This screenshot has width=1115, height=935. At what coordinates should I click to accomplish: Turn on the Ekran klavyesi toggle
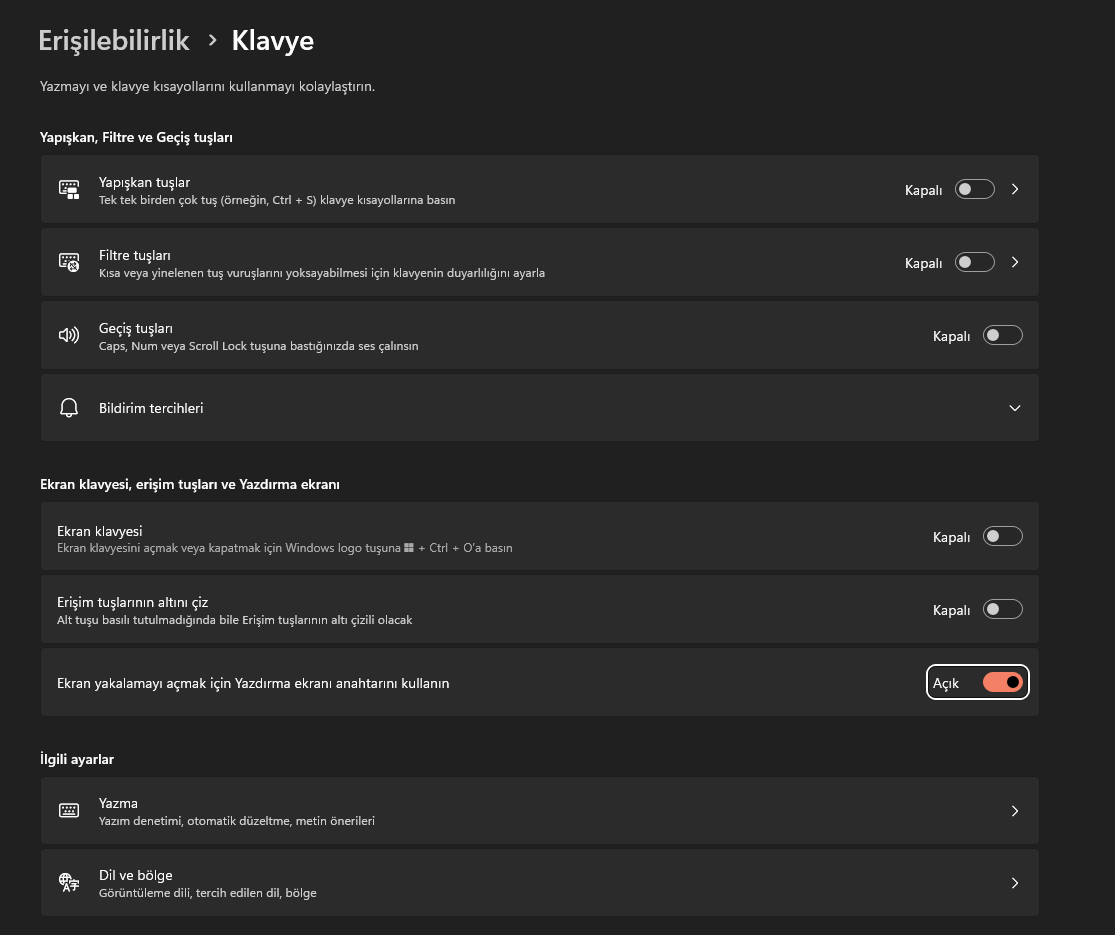pos(1002,537)
